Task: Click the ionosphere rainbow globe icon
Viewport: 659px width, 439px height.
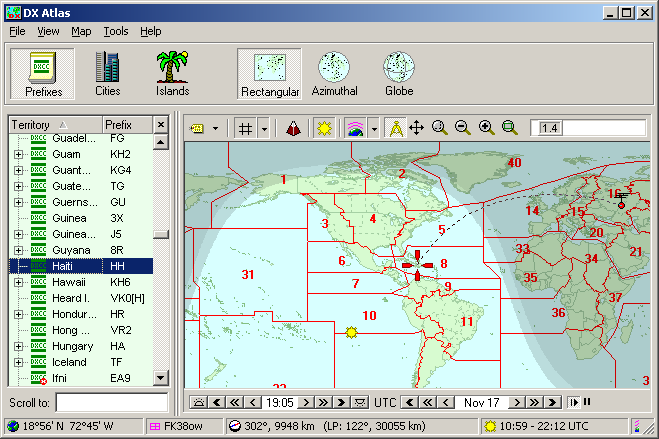Action: coord(355,128)
